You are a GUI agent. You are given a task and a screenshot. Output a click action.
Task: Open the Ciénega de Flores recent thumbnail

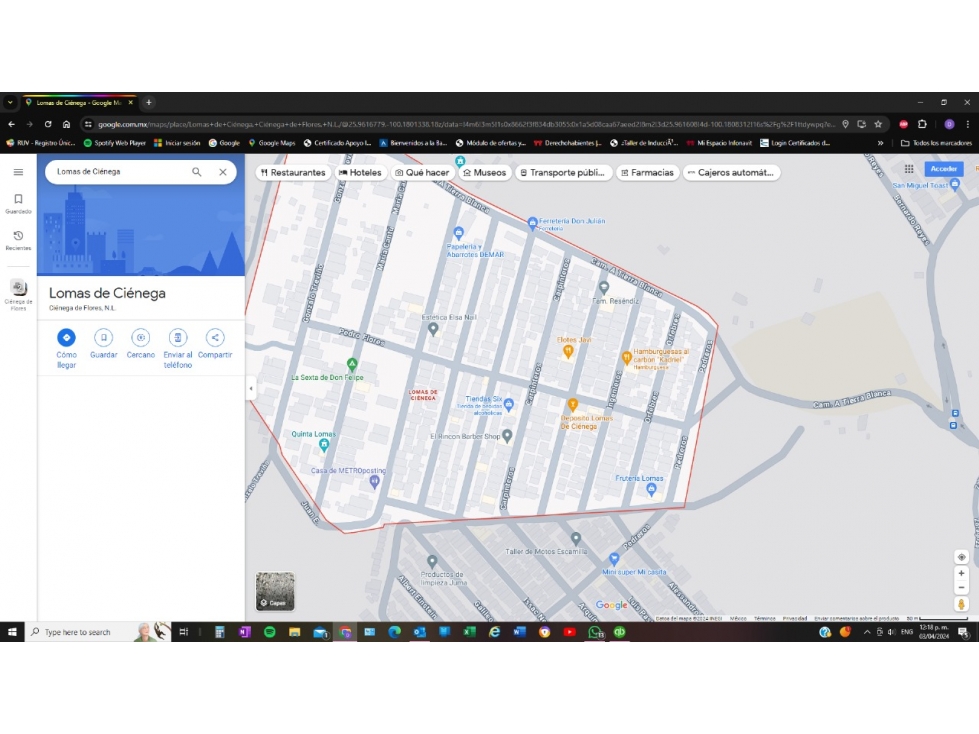click(18, 293)
